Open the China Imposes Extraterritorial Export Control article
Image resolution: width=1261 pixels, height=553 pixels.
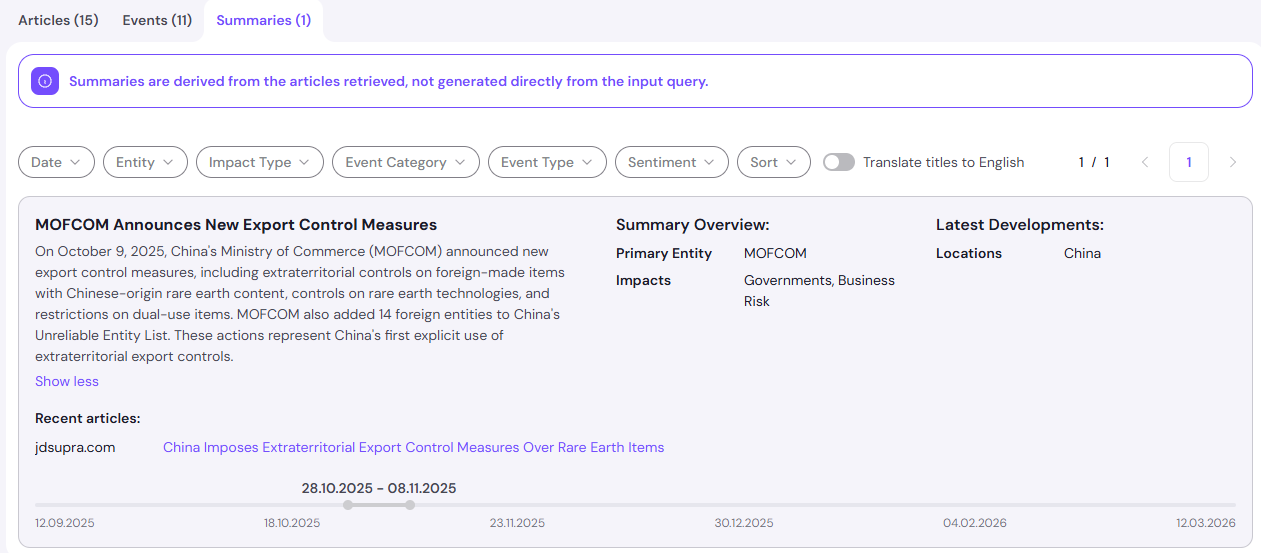(413, 447)
